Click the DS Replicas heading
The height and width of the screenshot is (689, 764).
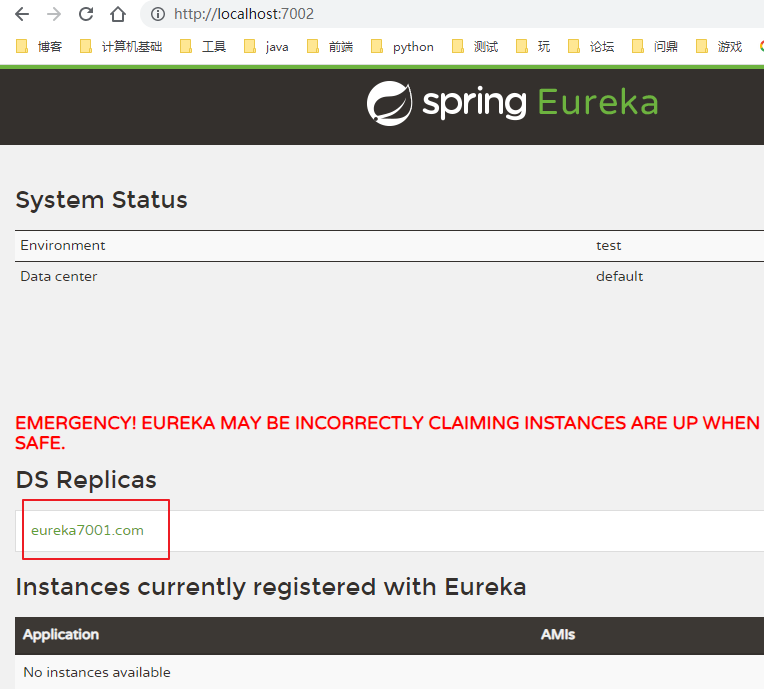[86, 479]
